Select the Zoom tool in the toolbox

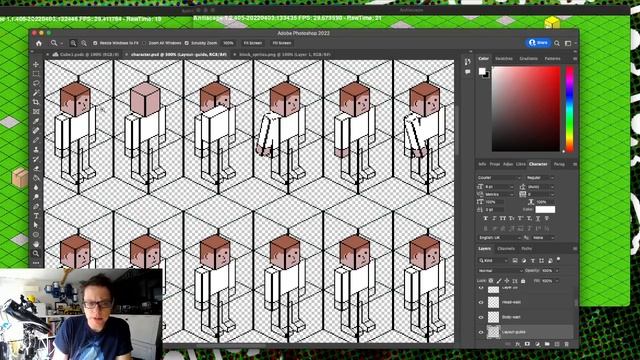[x=36, y=253]
